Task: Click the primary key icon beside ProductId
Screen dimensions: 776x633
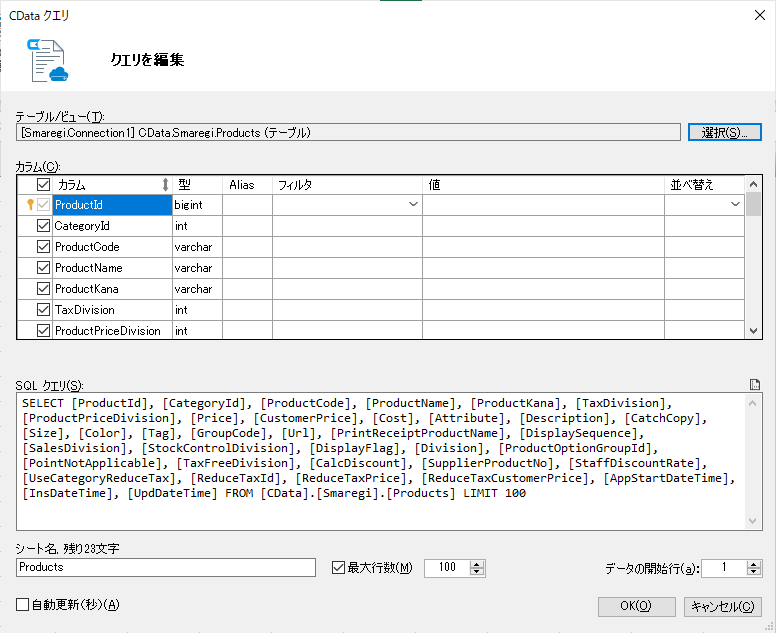Action: pyautogui.click(x=30, y=204)
